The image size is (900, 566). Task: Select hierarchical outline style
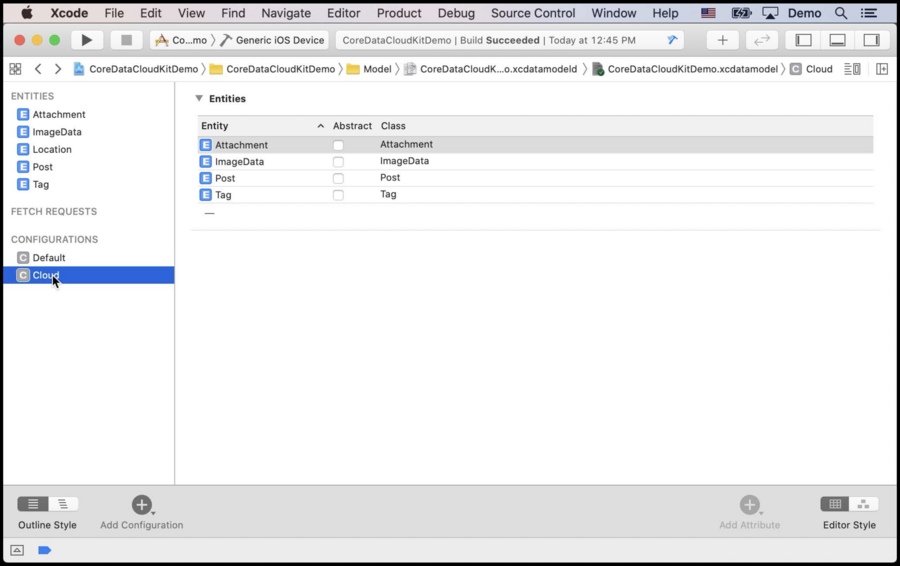(x=63, y=504)
